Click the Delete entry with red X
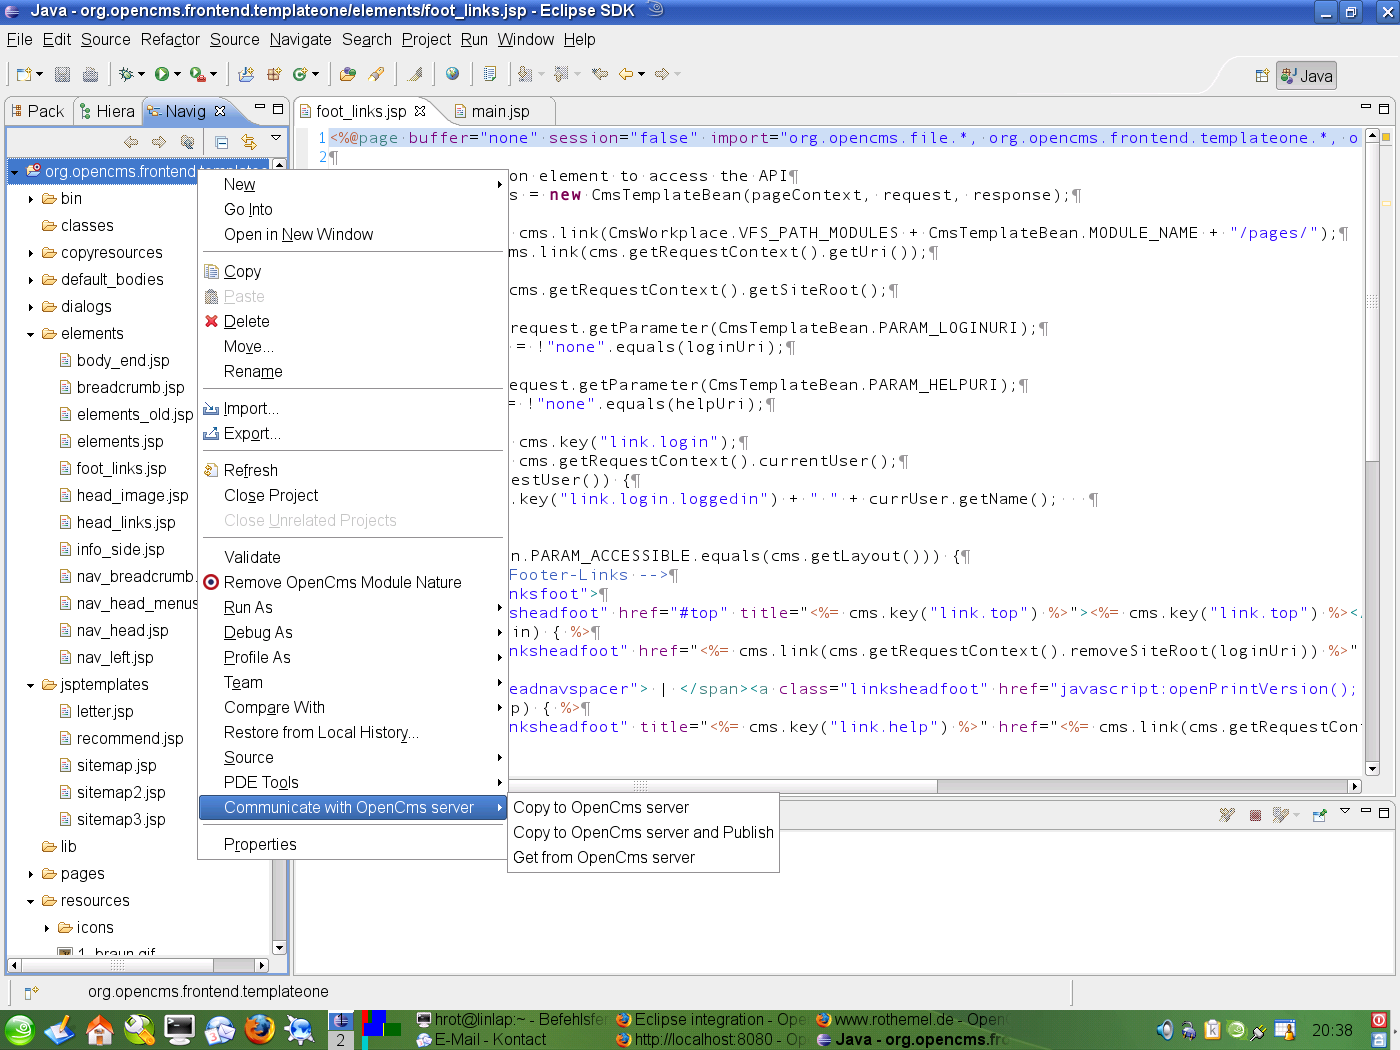Image resolution: width=1400 pixels, height=1050 pixels. 246,321
